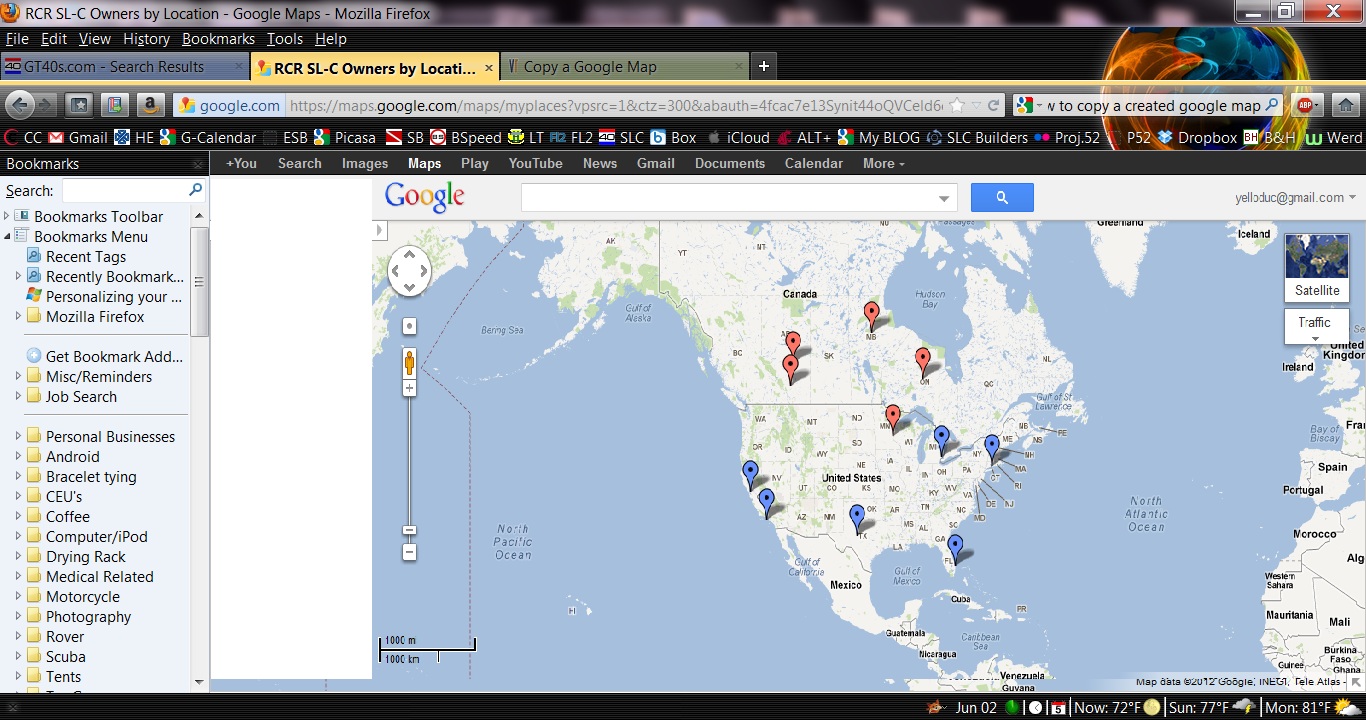Open the Picasa bookmark
The image size is (1366, 720).
[345, 137]
